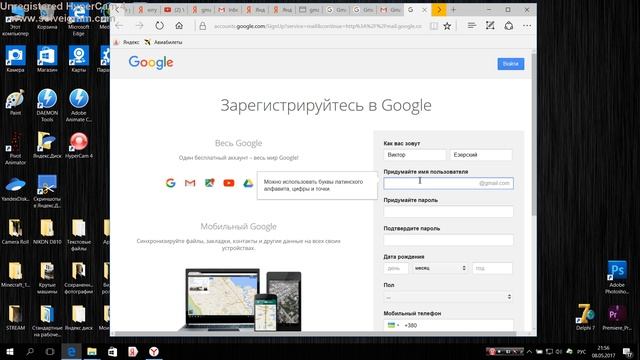
Task: Click the blue Войти button
Action: pos(511,64)
